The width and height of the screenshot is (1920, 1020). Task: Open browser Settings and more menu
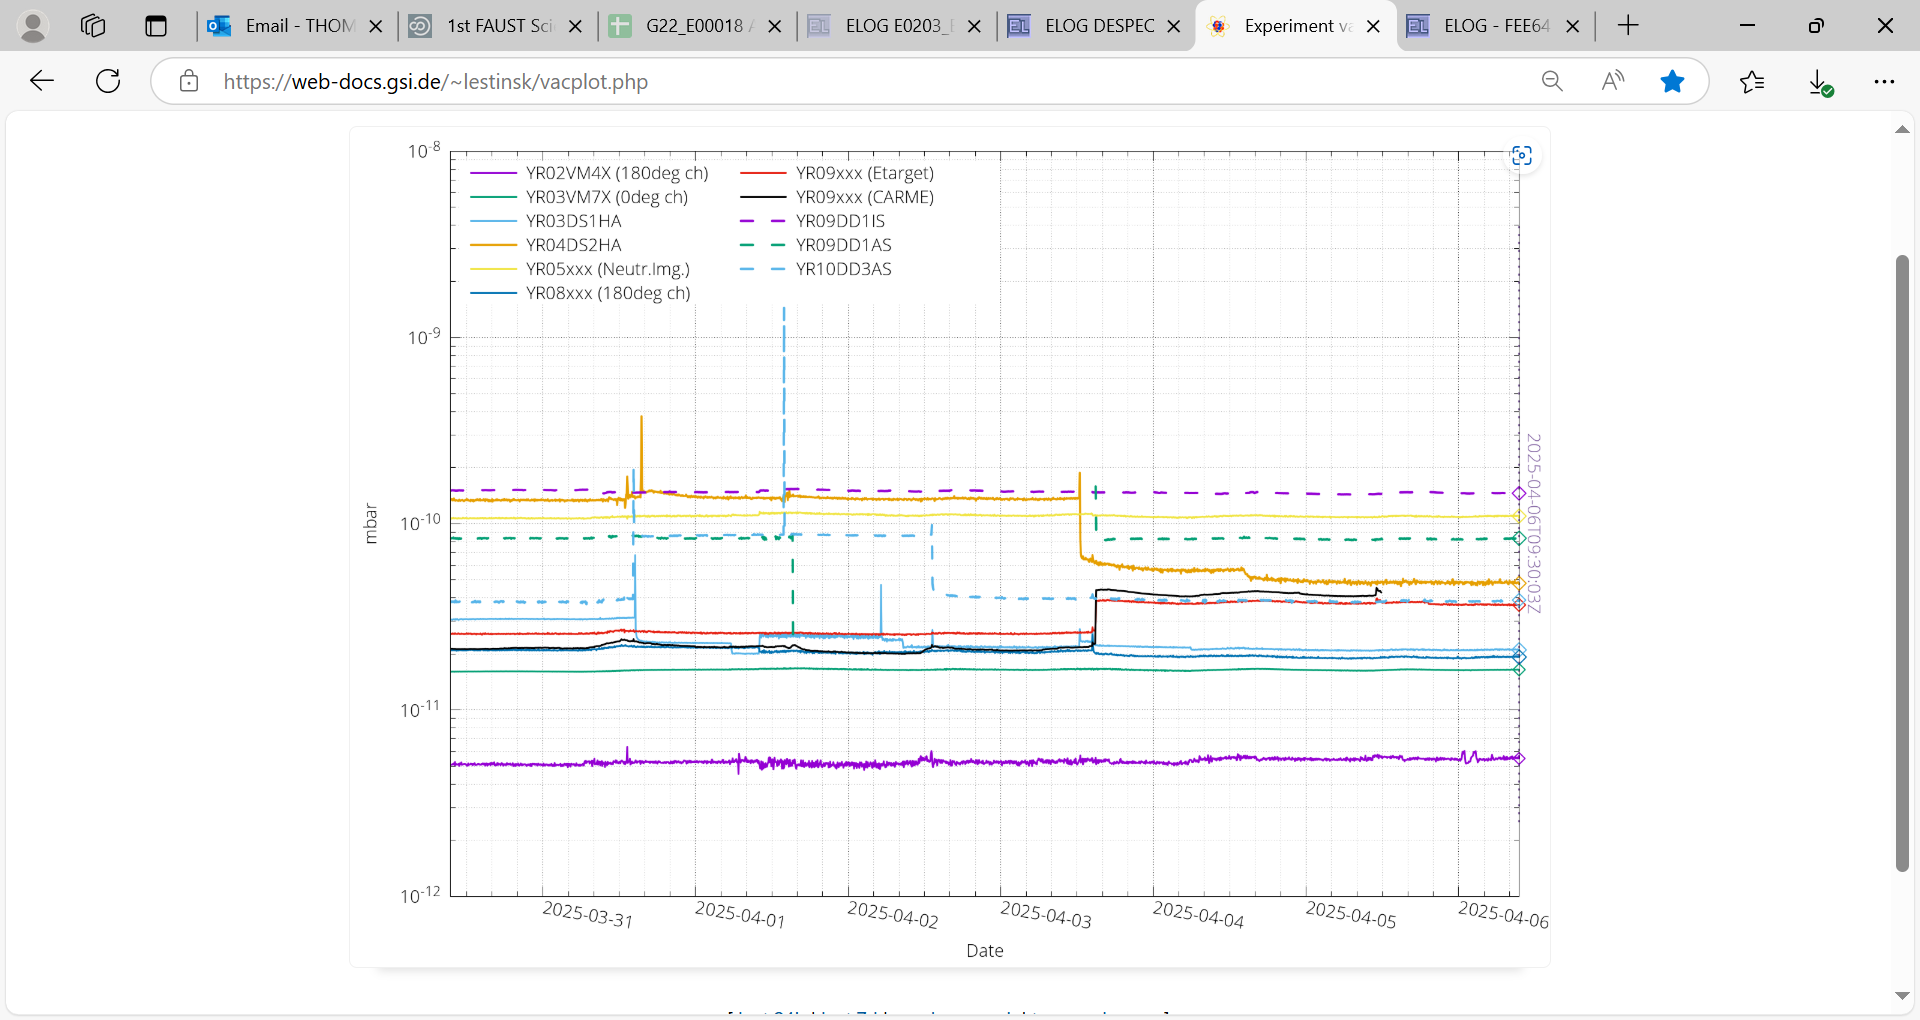tap(1884, 81)
